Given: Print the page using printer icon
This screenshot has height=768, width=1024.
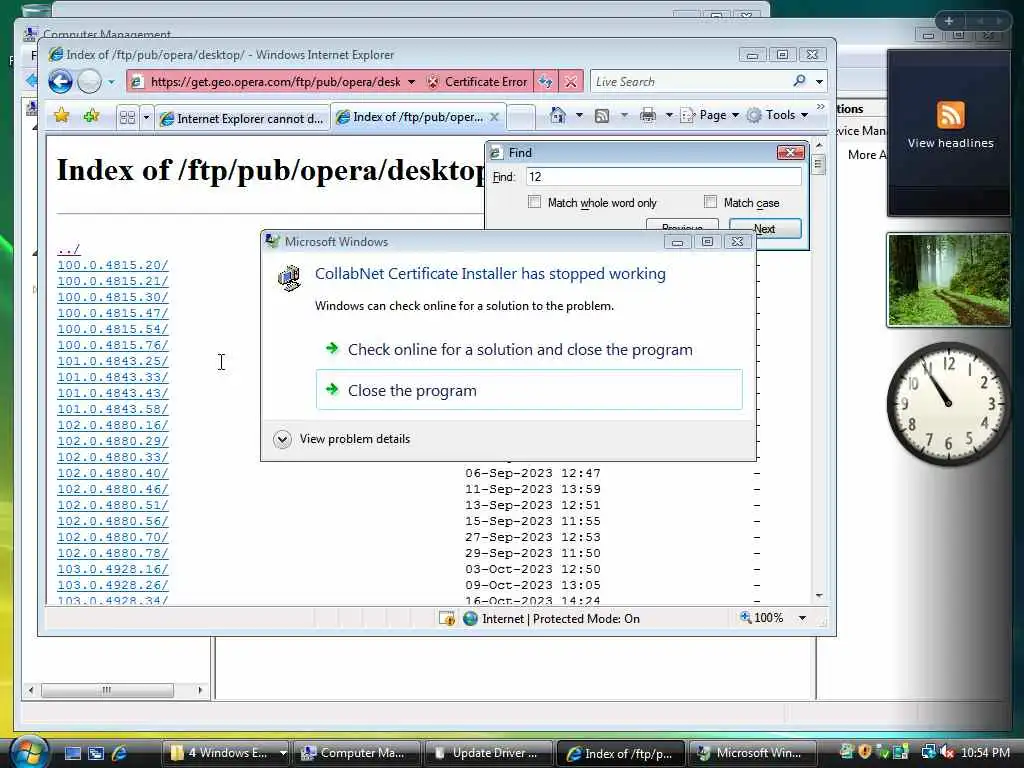Looking at the screenshot, I should point(648,116).
